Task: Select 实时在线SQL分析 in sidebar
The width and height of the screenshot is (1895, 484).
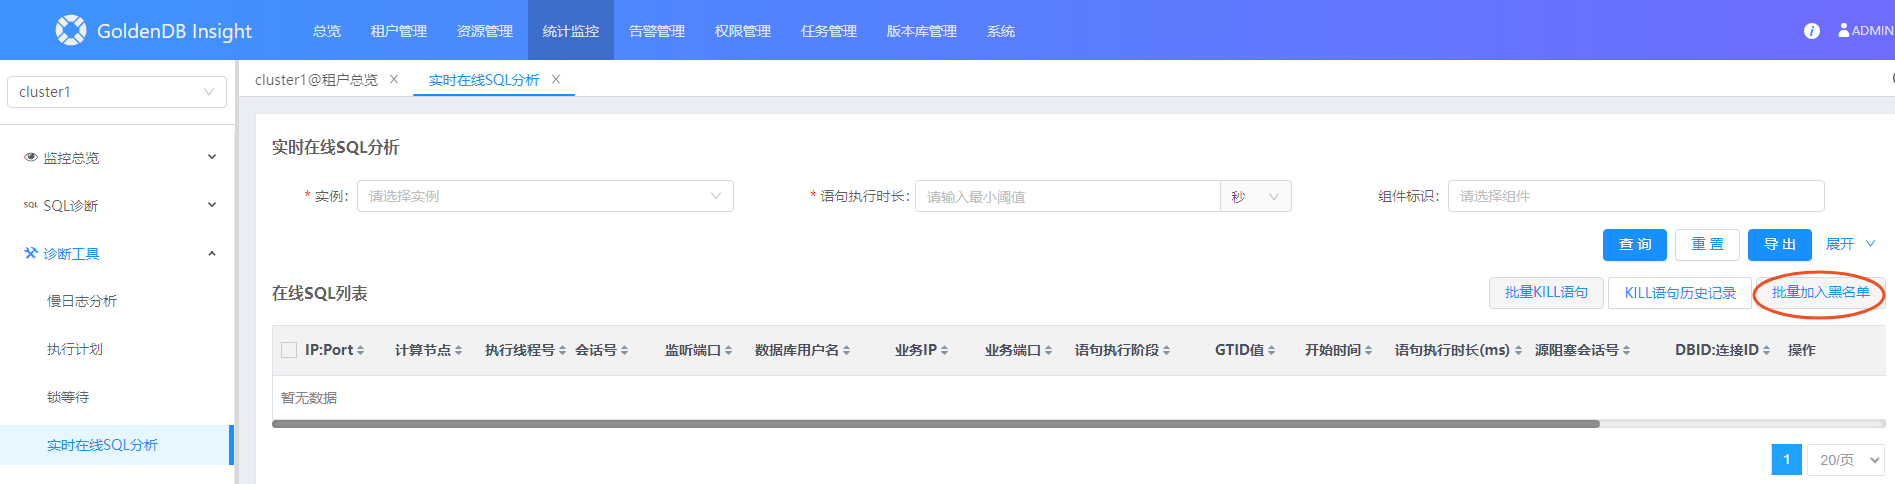Action: [x=116, y=445]
